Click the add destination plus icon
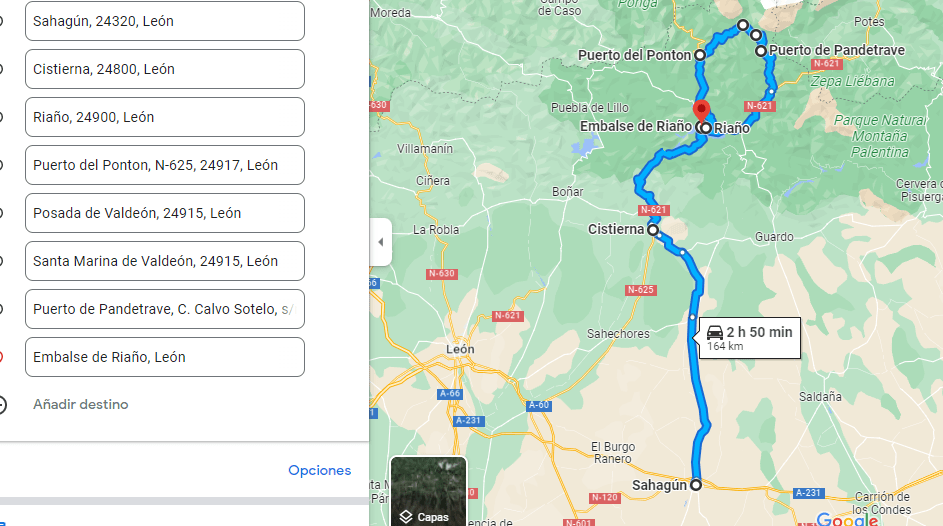The width and height of the screenshot is (943, 526). (x=1, y=405)
